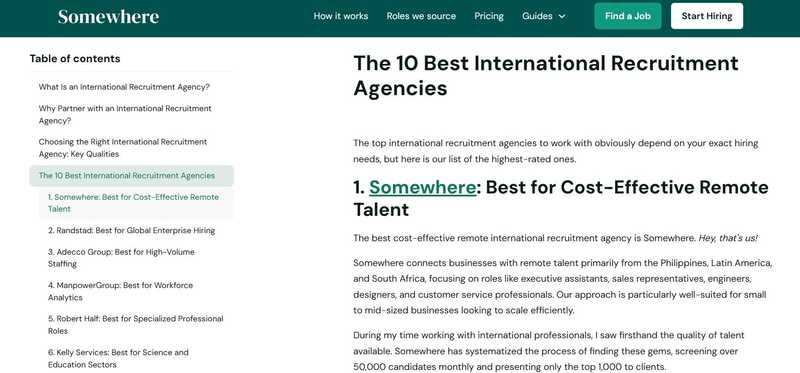Open Choosing the Right Agency: Key Qualities section
The image size is (800, 373).
(123, 148)
